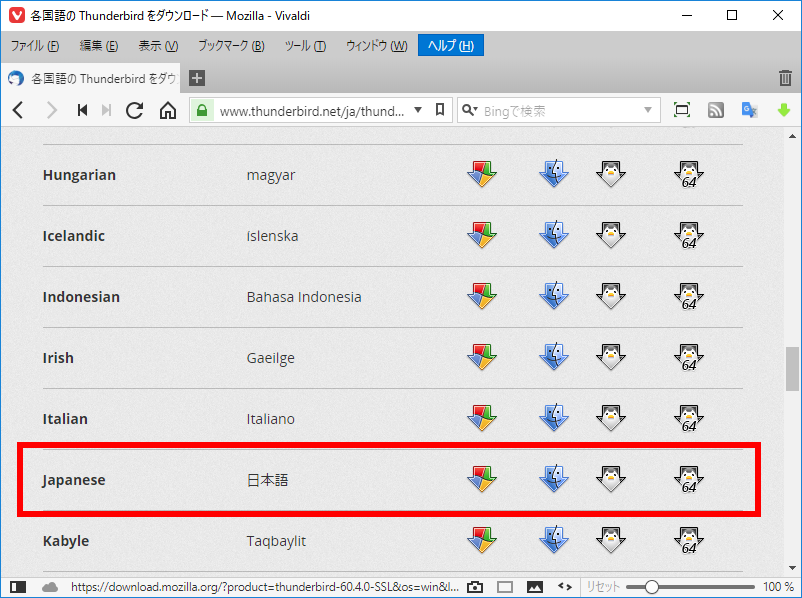The height and width of the screenshot is (598, 802).
Task: Open the 表示 menu
Action: 158,46
